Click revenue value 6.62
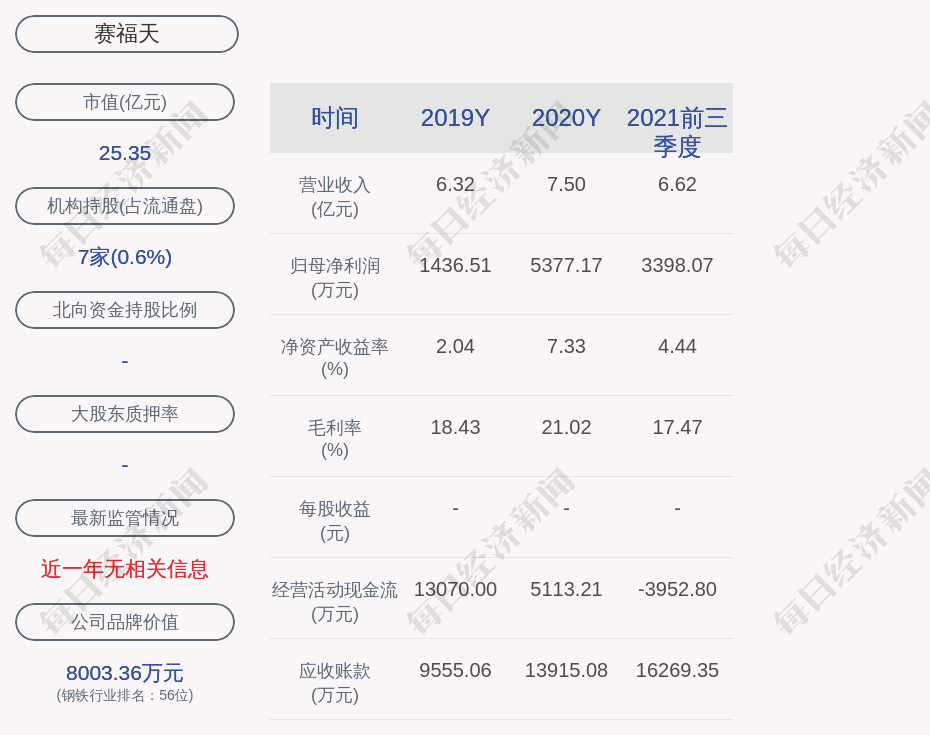 677,184
